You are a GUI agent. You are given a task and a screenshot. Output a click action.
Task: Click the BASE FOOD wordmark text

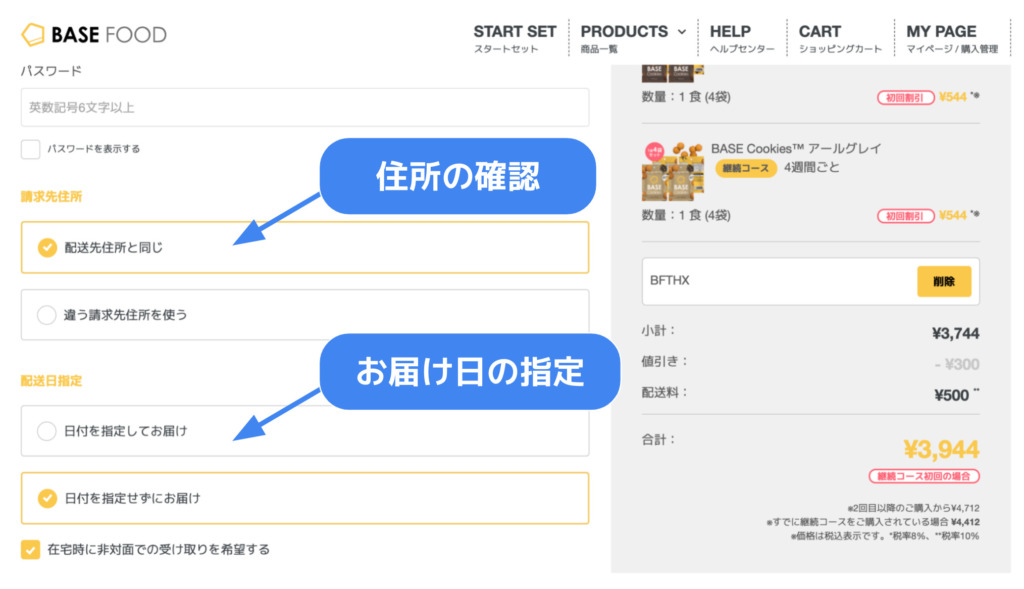[x=109, y=35]
